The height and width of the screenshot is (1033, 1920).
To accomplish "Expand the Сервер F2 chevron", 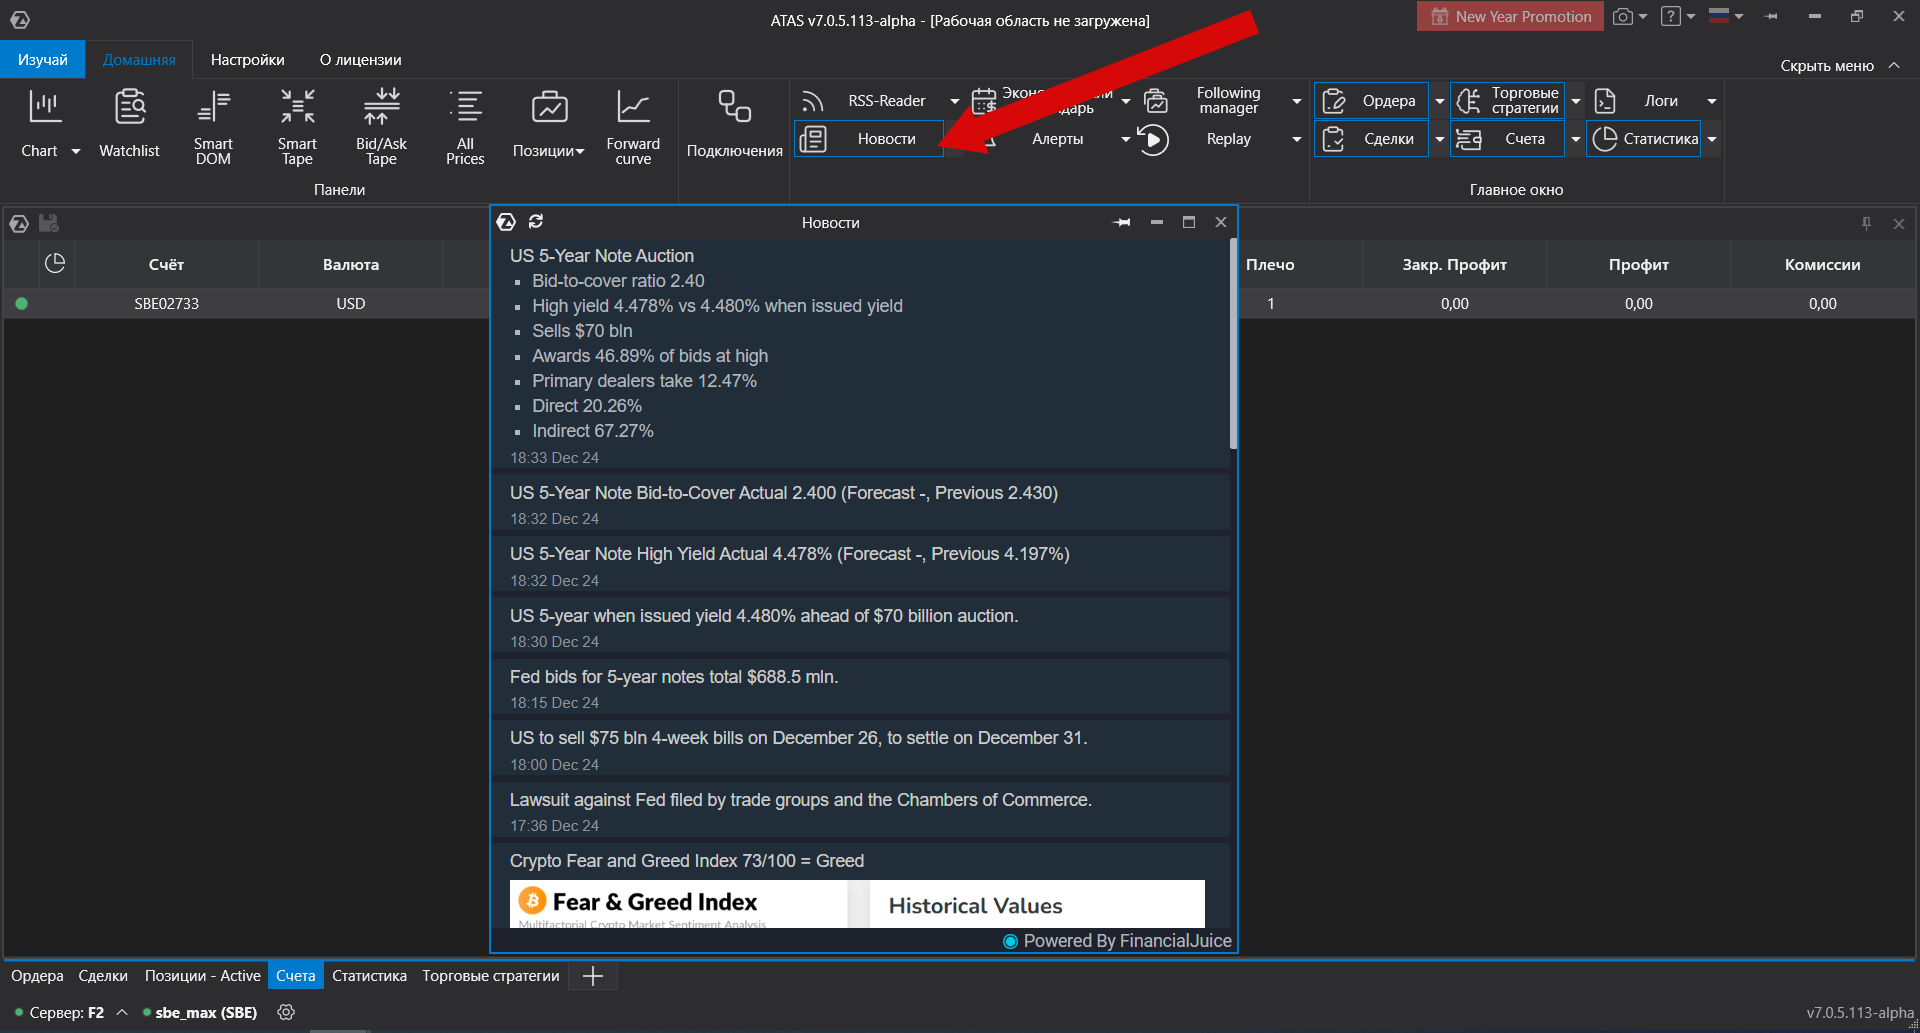I will [x=122, y=1012].
